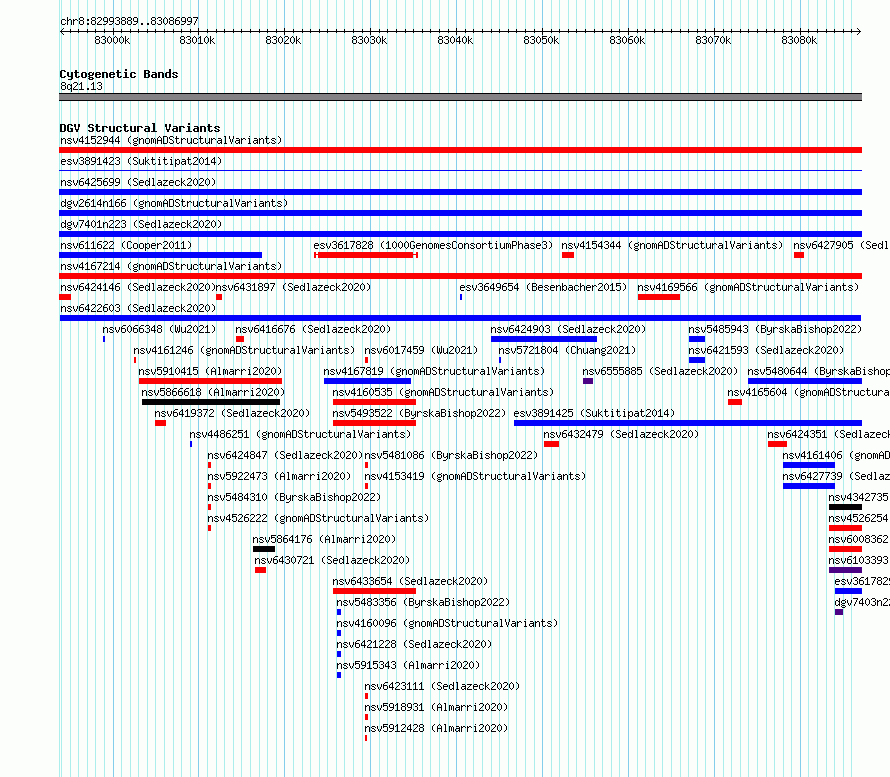Click nsv6066348 (Wu2021) label
Image resolution: width=890 pixels, height=777 pixels.
click(x=159, y=329)
